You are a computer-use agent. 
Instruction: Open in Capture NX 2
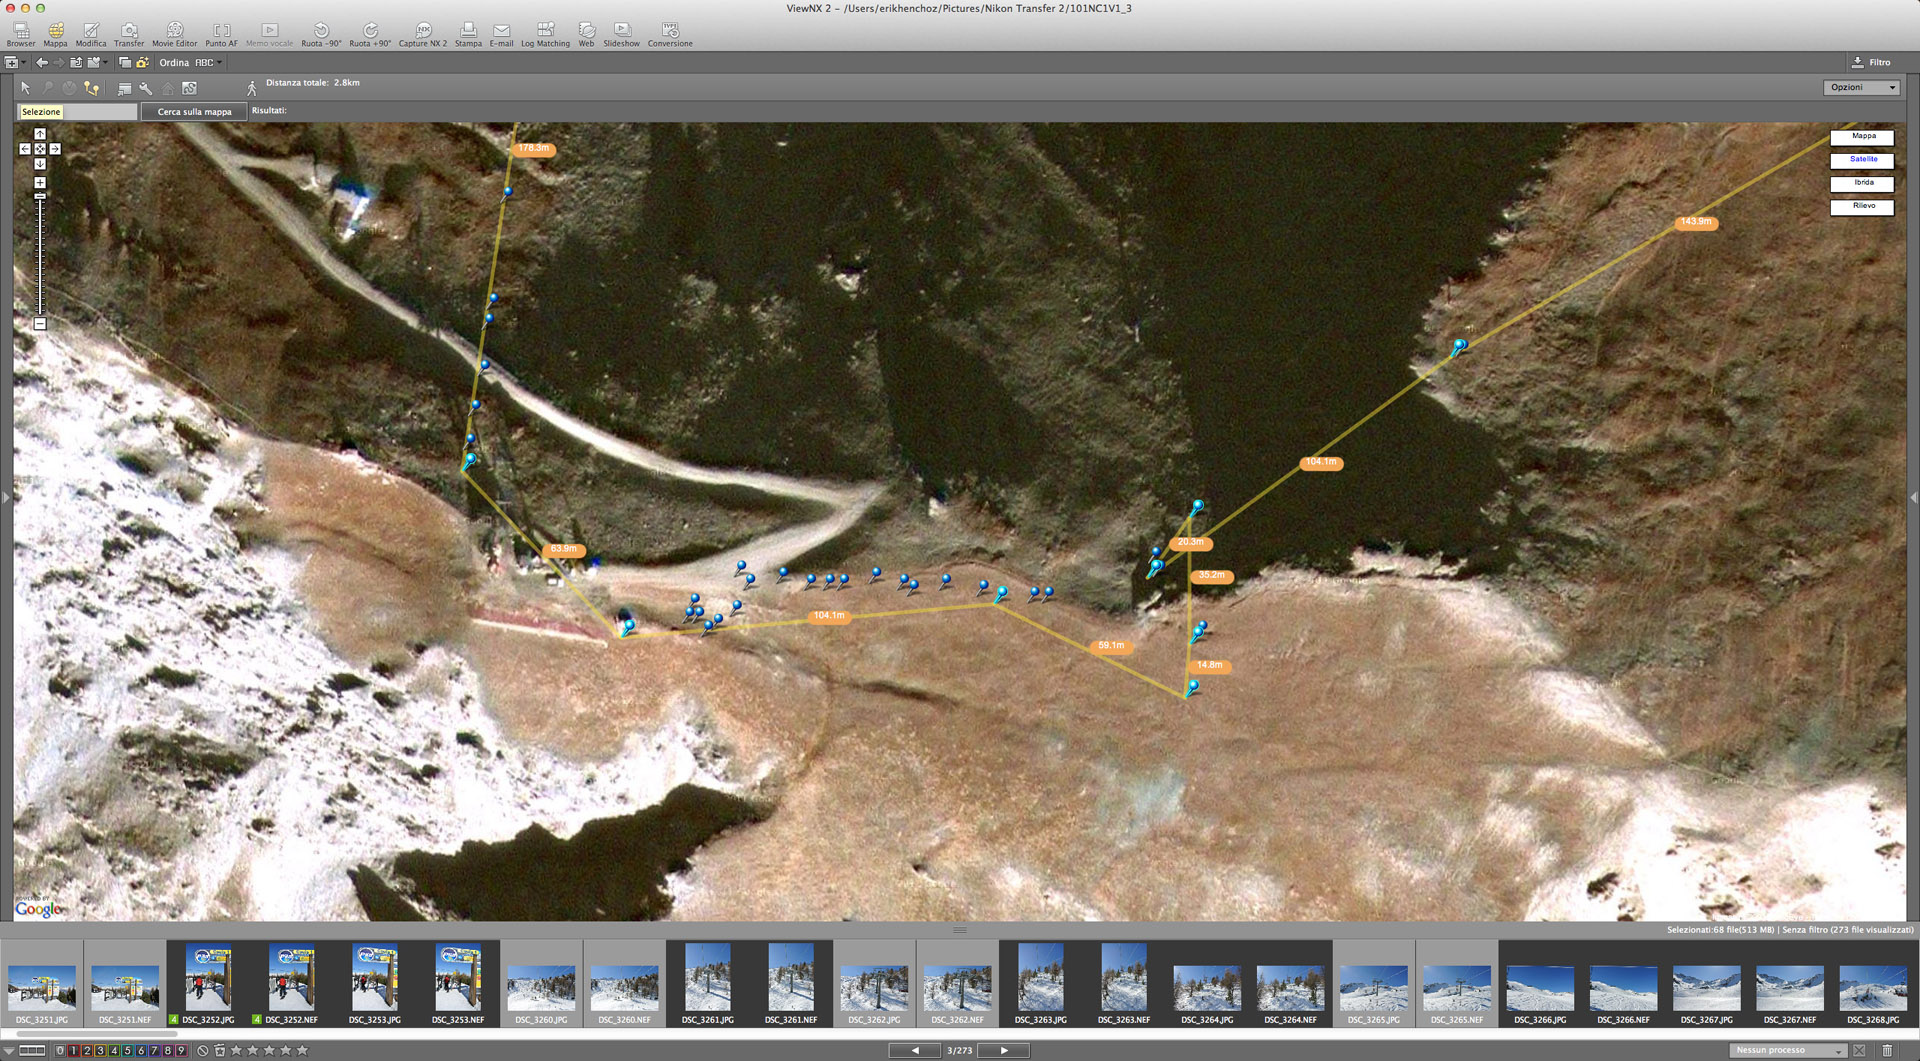pos(423,35)
